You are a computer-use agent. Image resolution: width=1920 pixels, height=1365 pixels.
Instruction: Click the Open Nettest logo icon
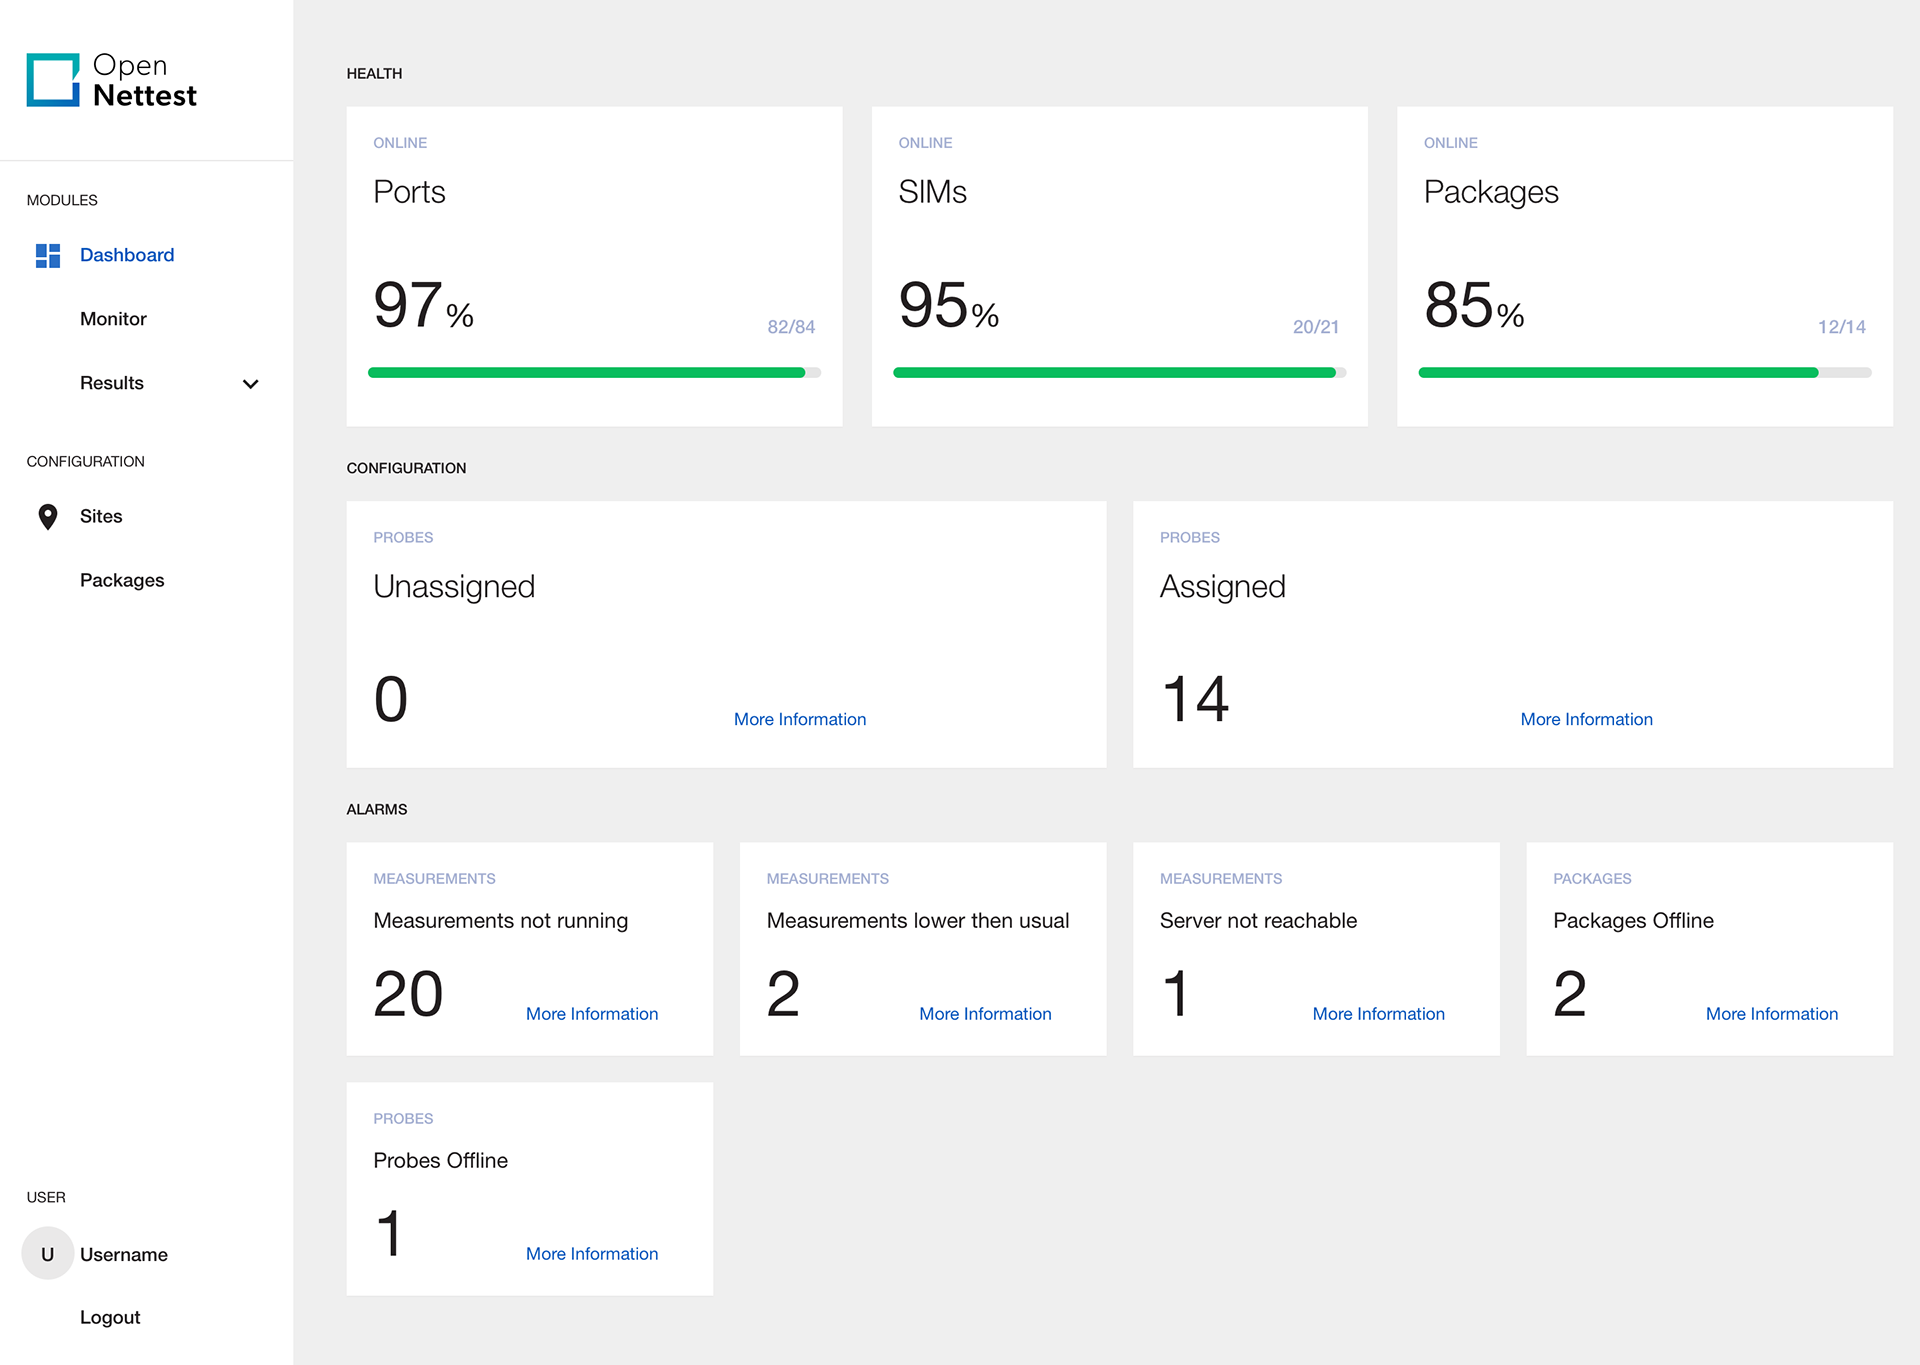click(x=53, y=80)
